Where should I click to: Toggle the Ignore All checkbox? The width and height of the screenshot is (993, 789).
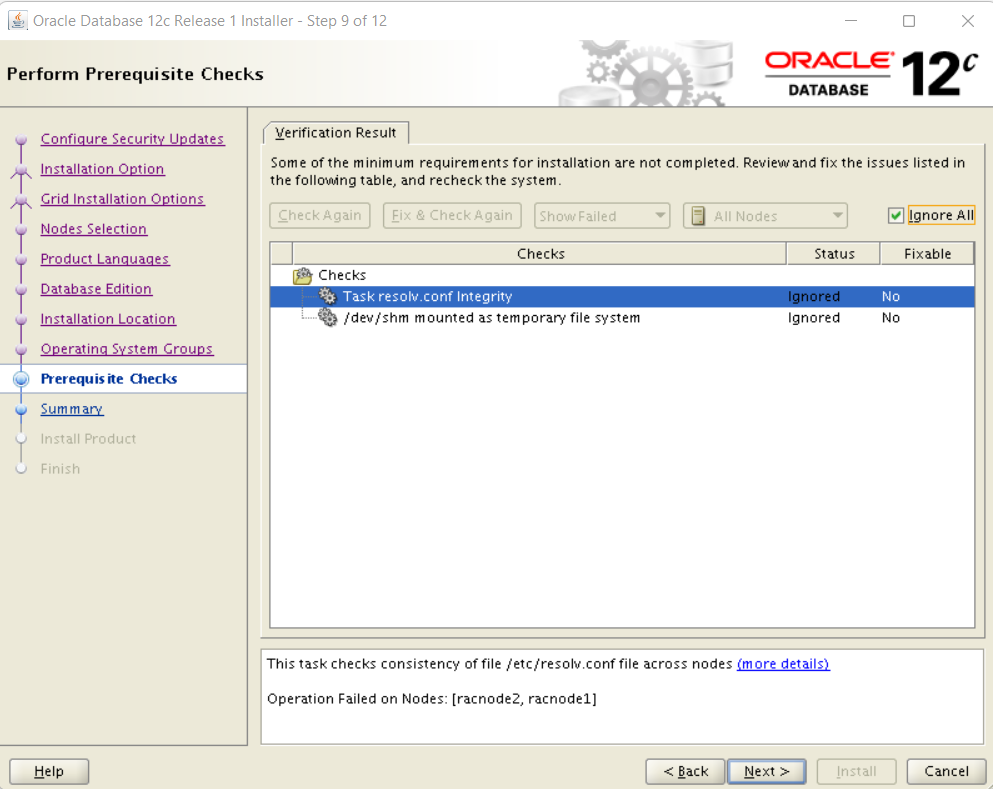click(x=895, y=216)
